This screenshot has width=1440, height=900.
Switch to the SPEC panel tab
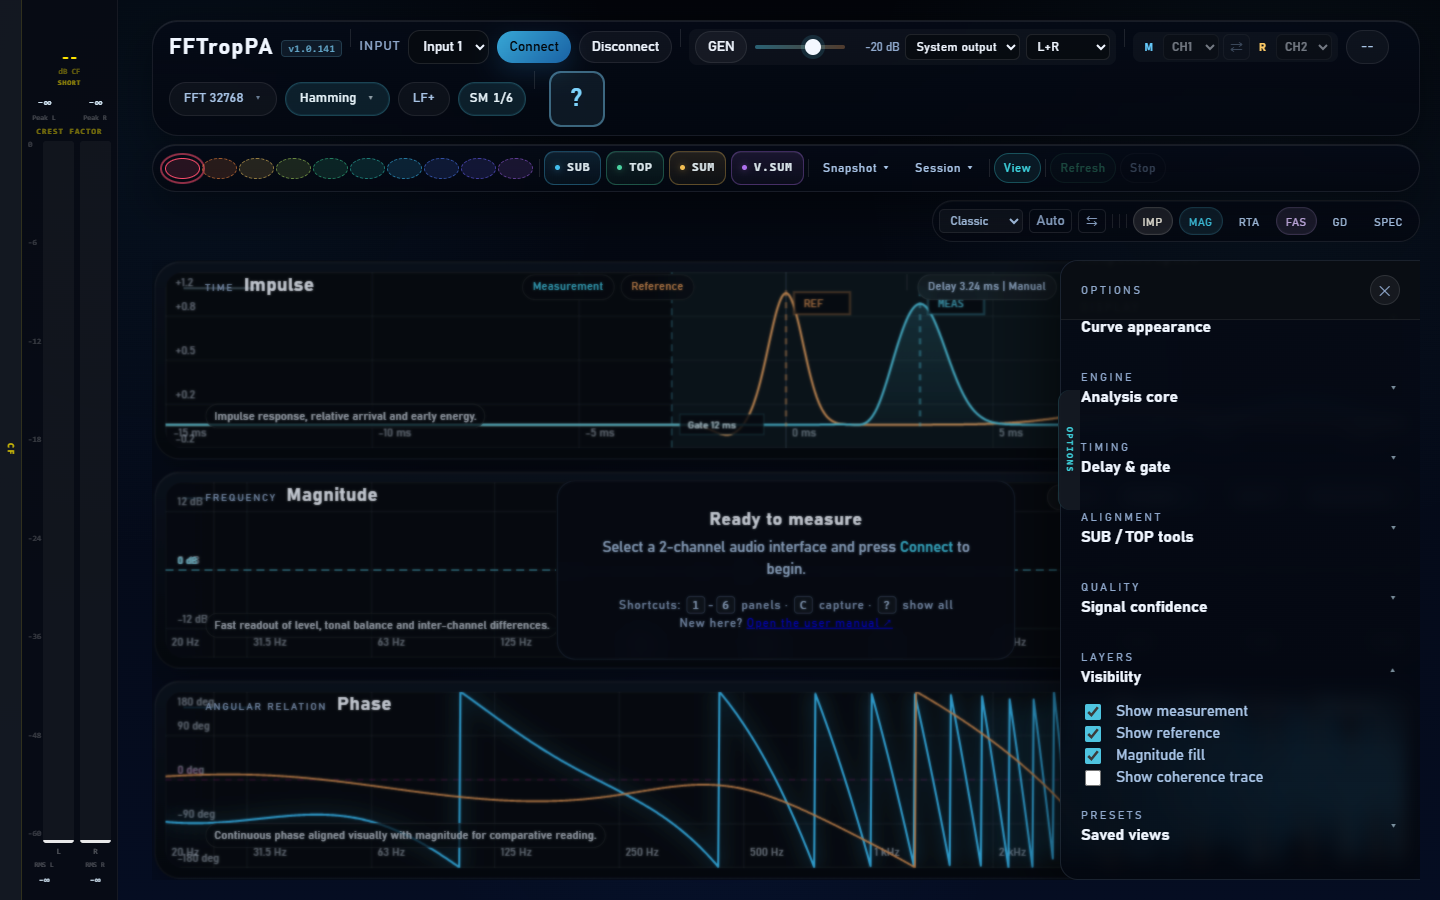coord(1388,222)
